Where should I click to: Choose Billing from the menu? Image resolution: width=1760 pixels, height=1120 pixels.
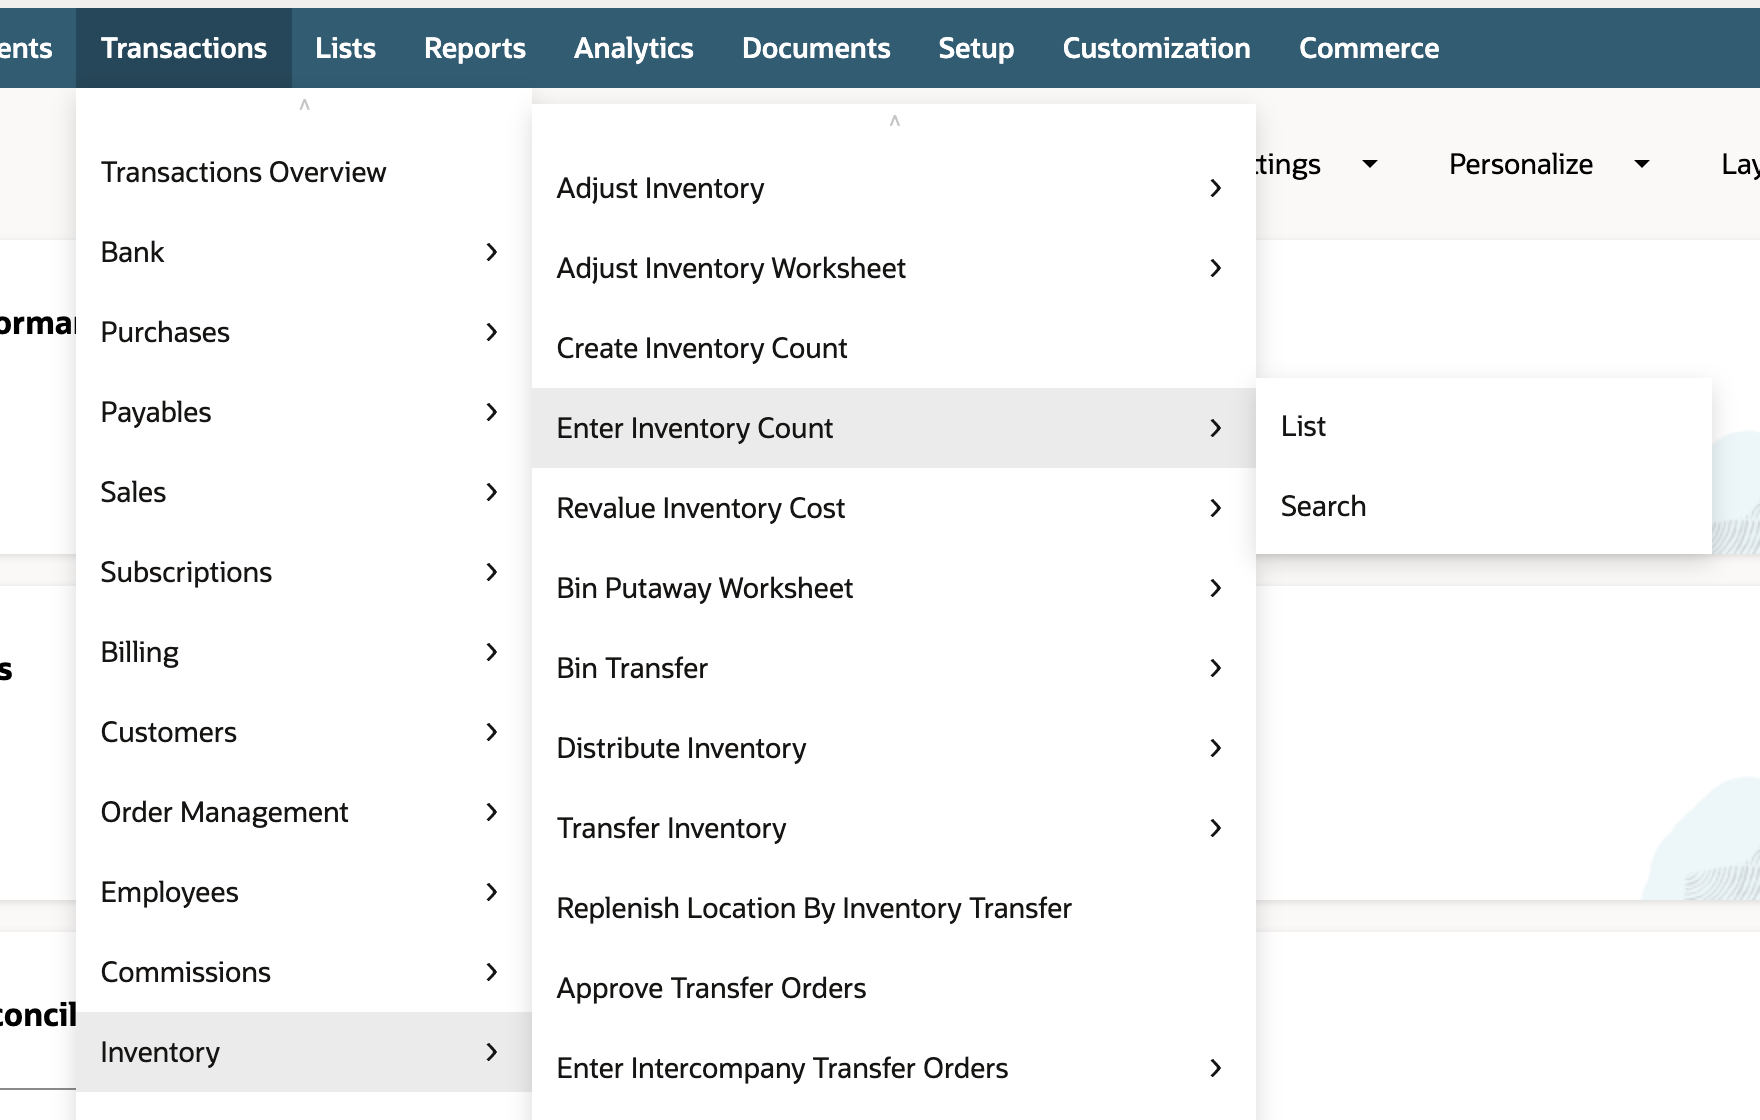tap(304, 652)
